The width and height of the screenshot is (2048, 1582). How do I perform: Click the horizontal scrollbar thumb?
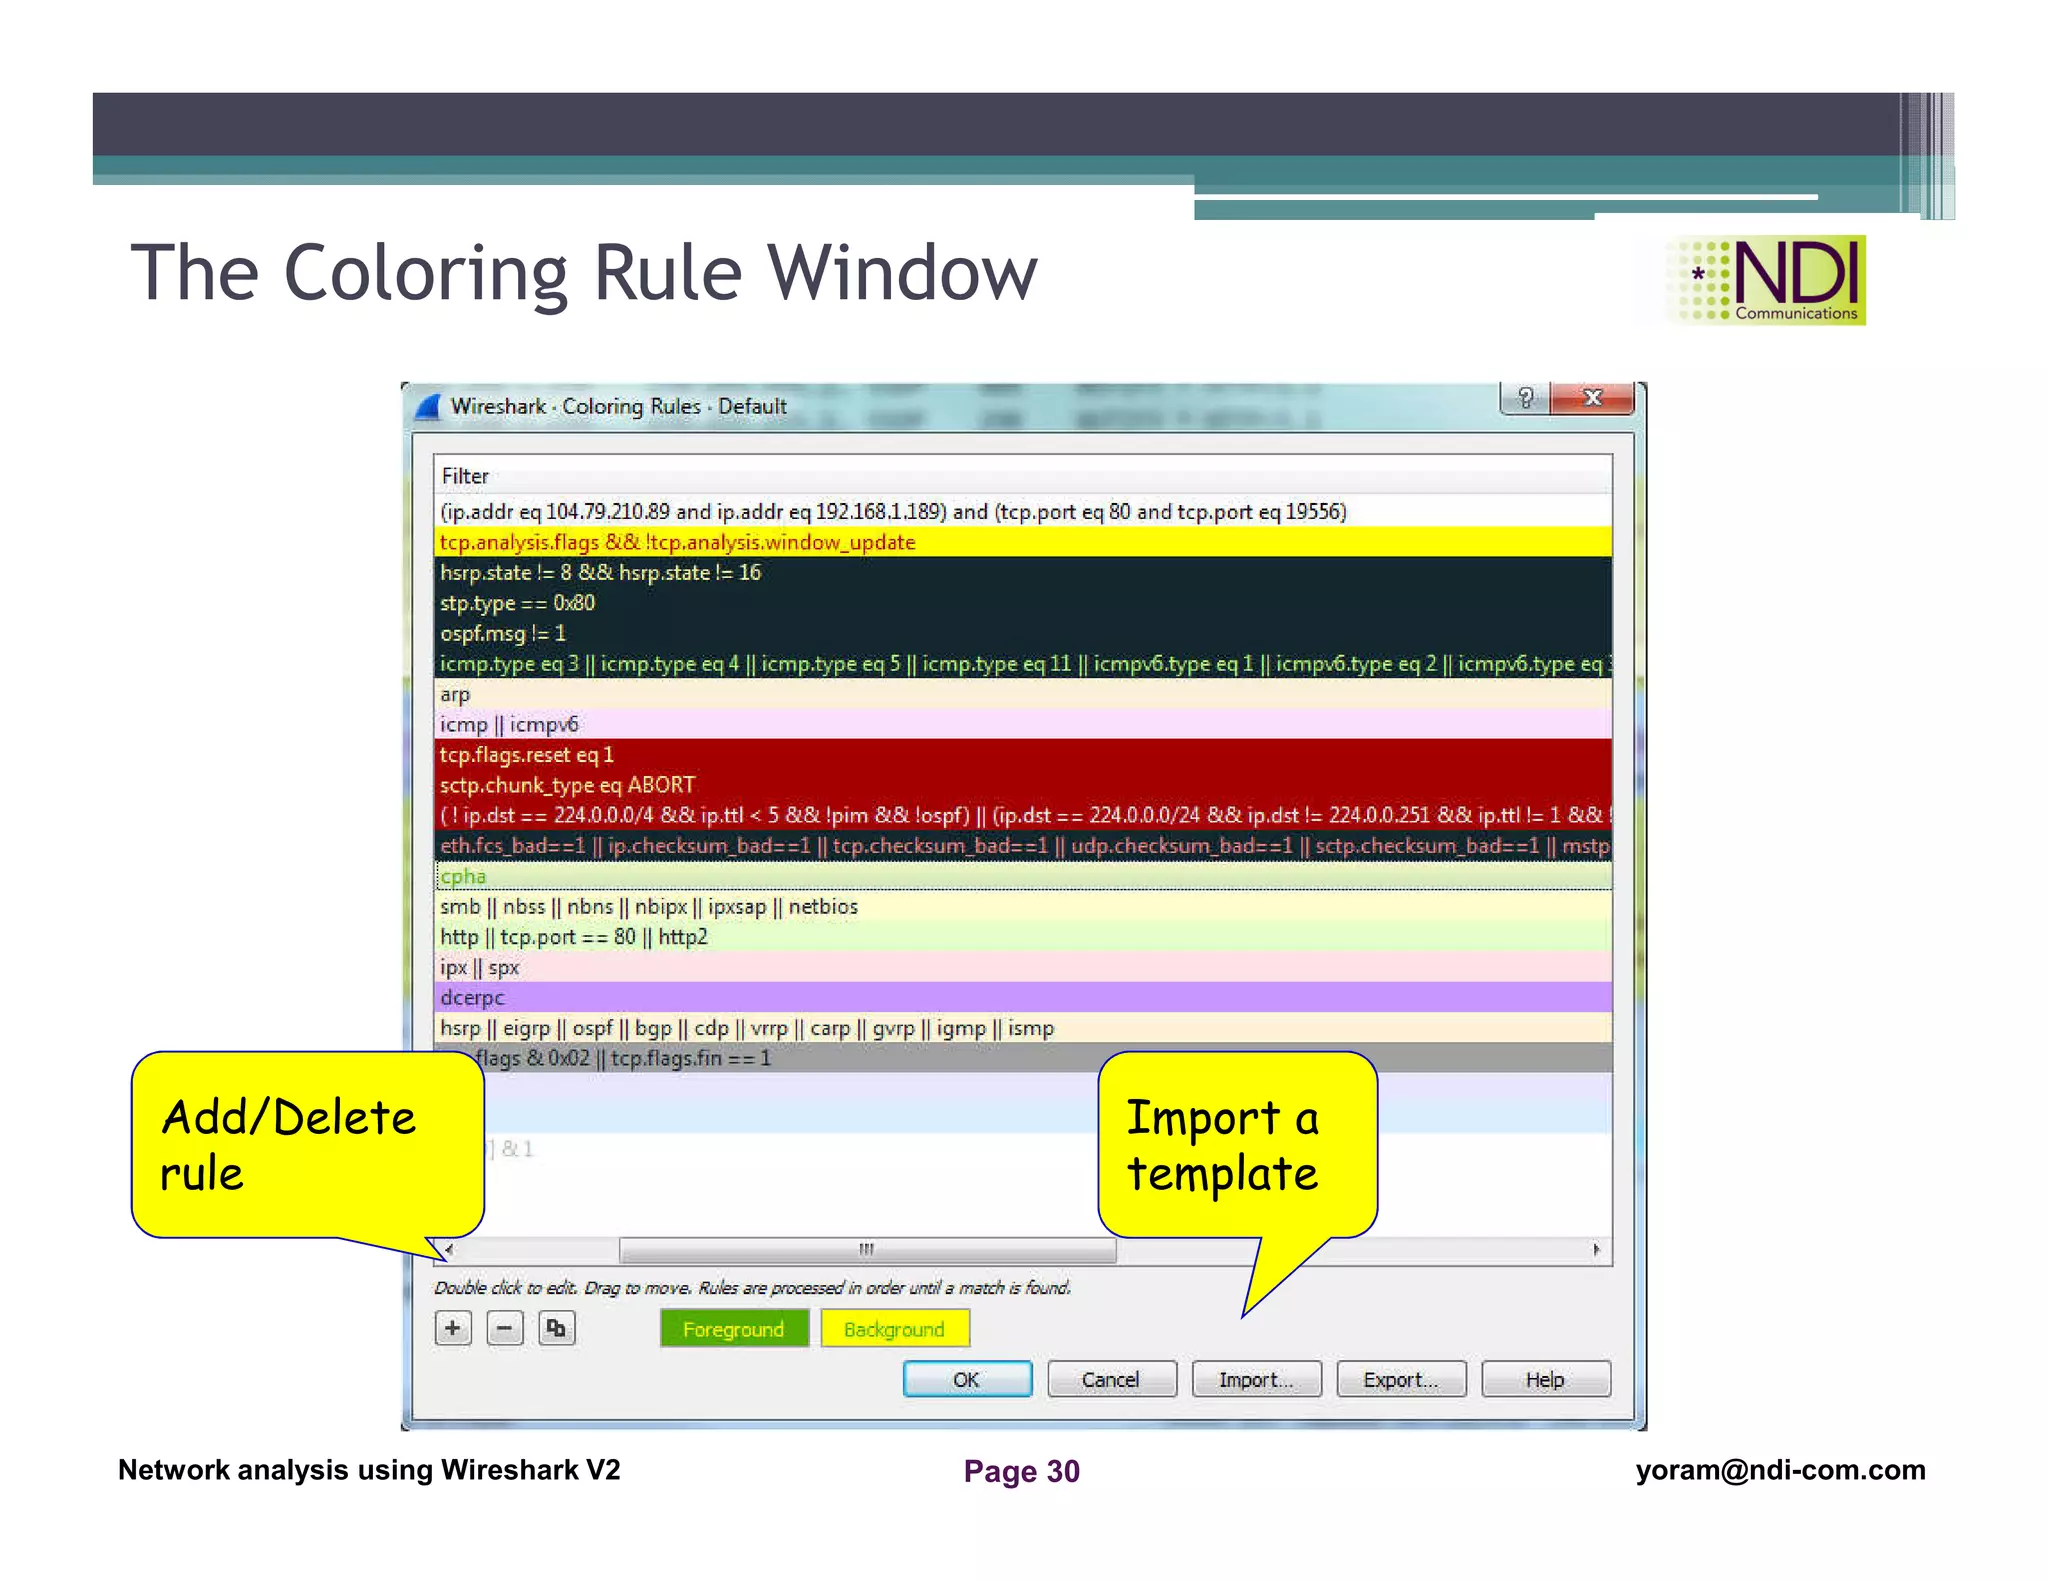pyautogui.click(x=867, y=1249)
